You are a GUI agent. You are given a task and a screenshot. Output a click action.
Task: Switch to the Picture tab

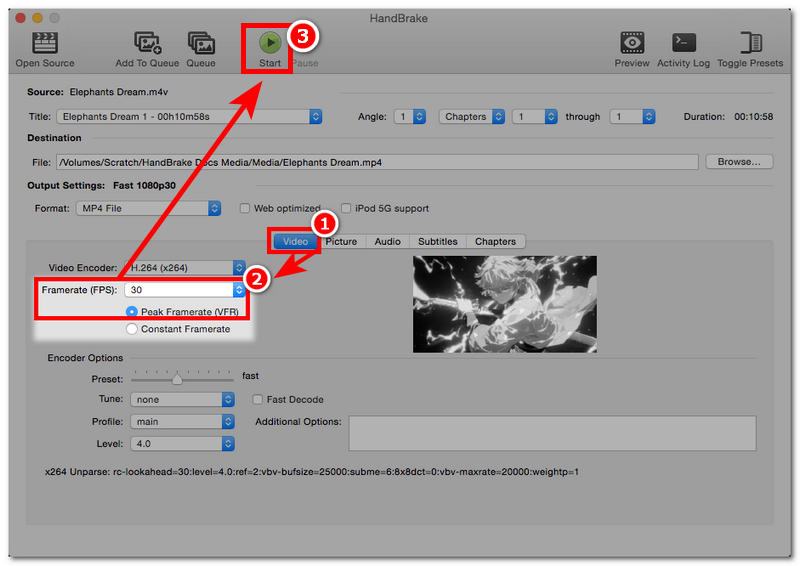(341, 241)
